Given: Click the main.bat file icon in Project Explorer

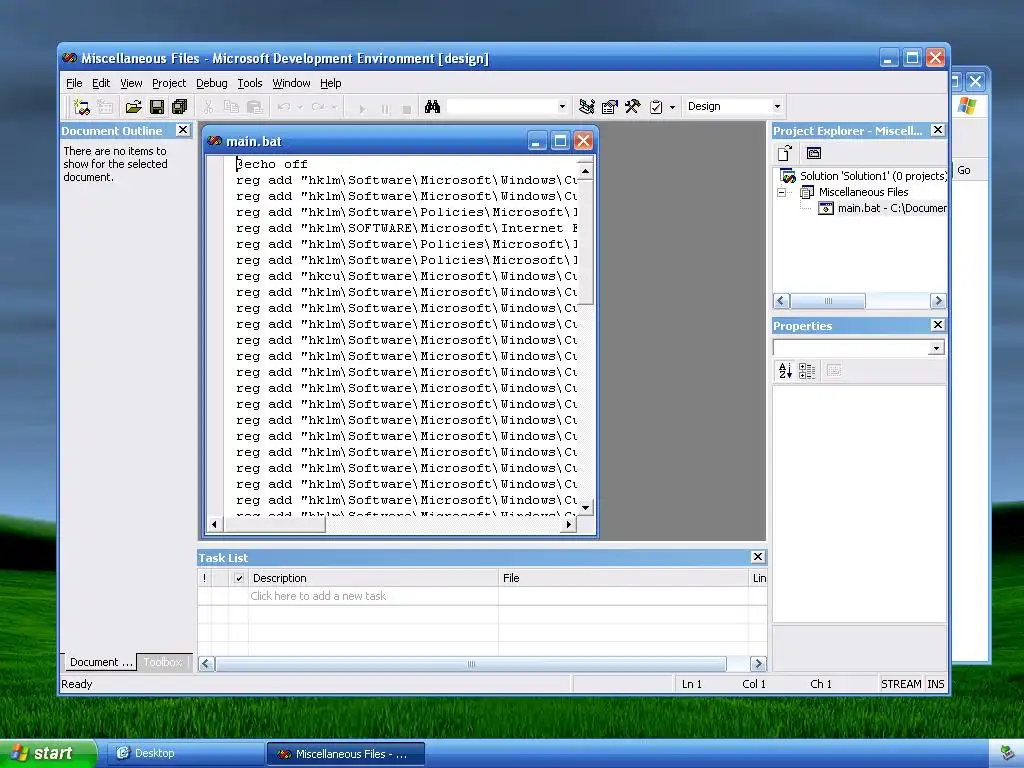Looking at the screenshot, I should pos(826,208).
